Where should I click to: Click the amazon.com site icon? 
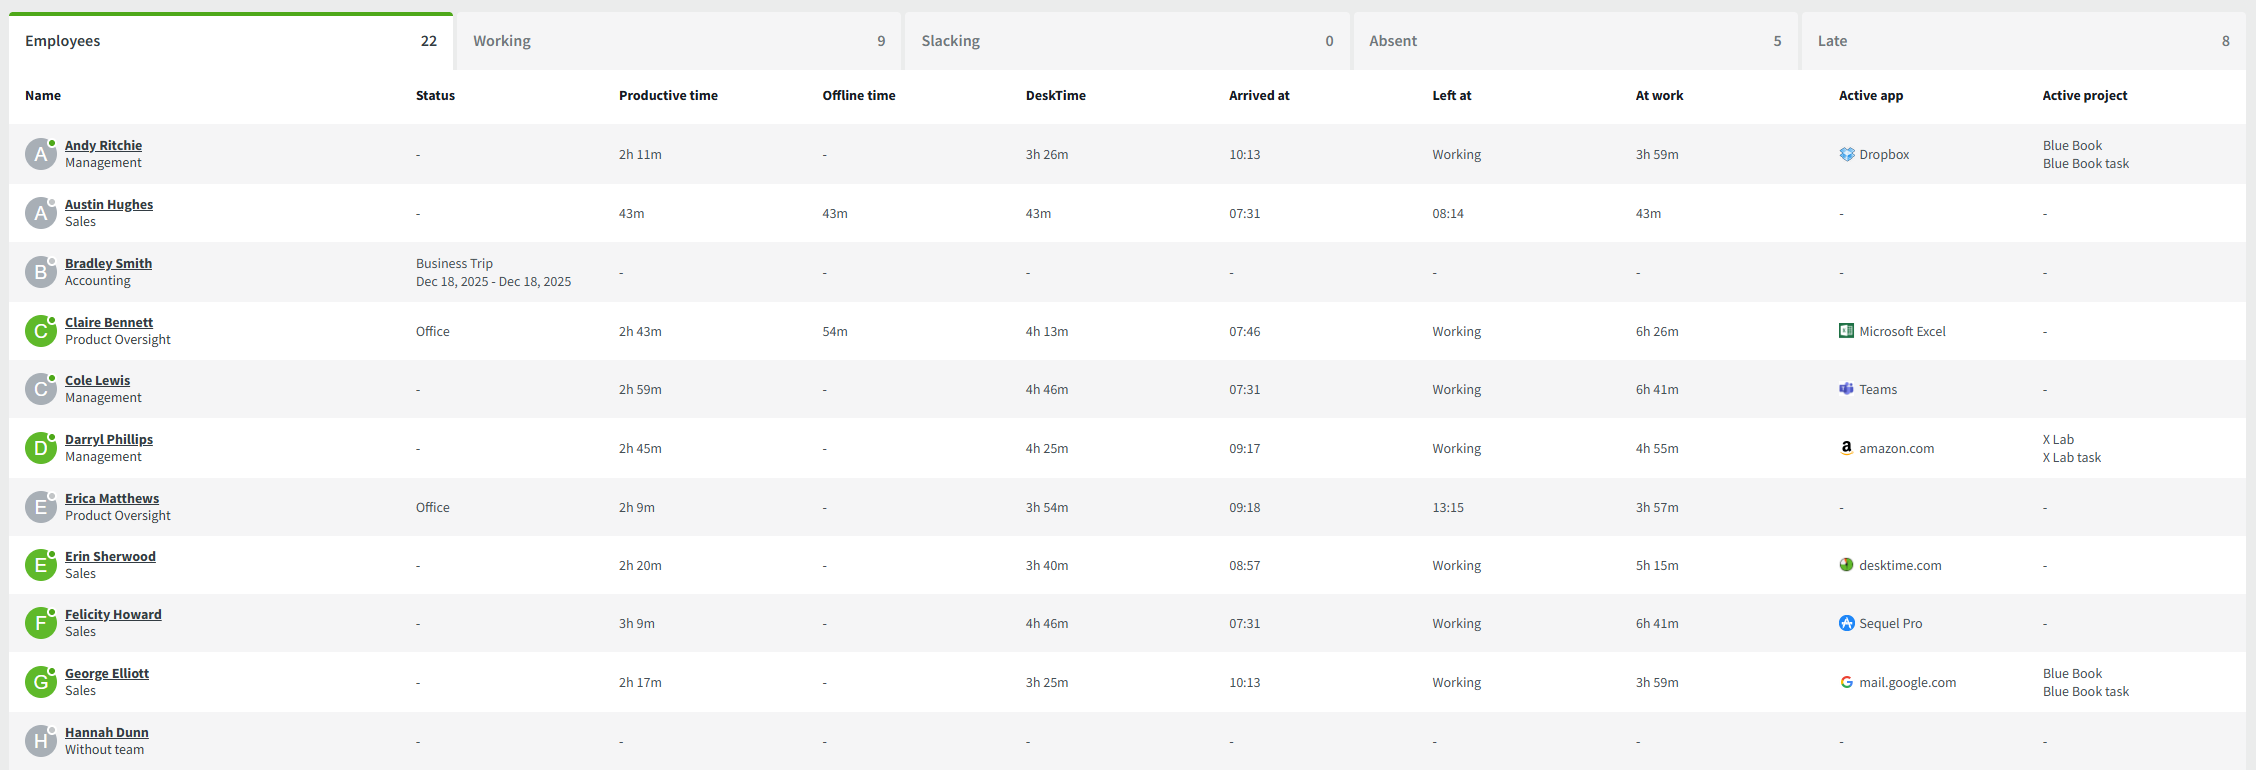[x=1846, y=448]
